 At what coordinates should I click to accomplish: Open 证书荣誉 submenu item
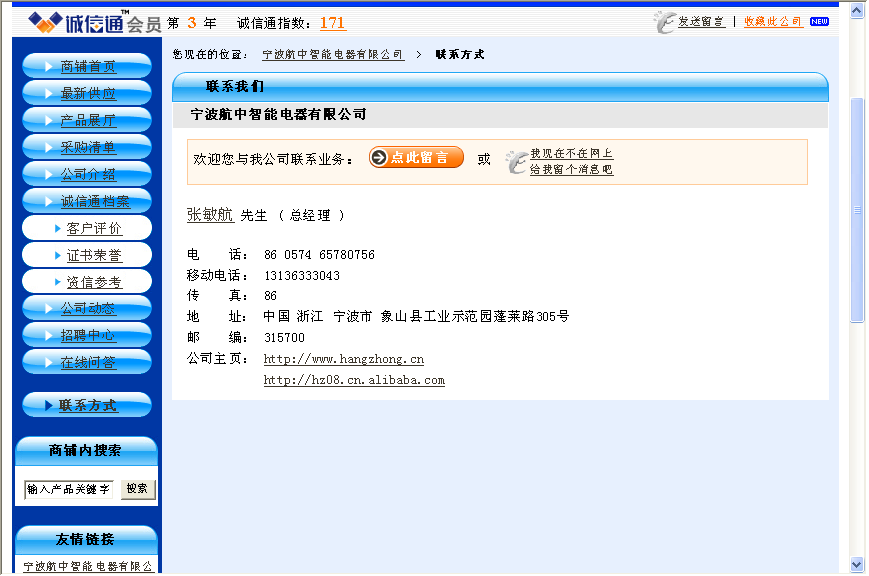tap(93, 256)
